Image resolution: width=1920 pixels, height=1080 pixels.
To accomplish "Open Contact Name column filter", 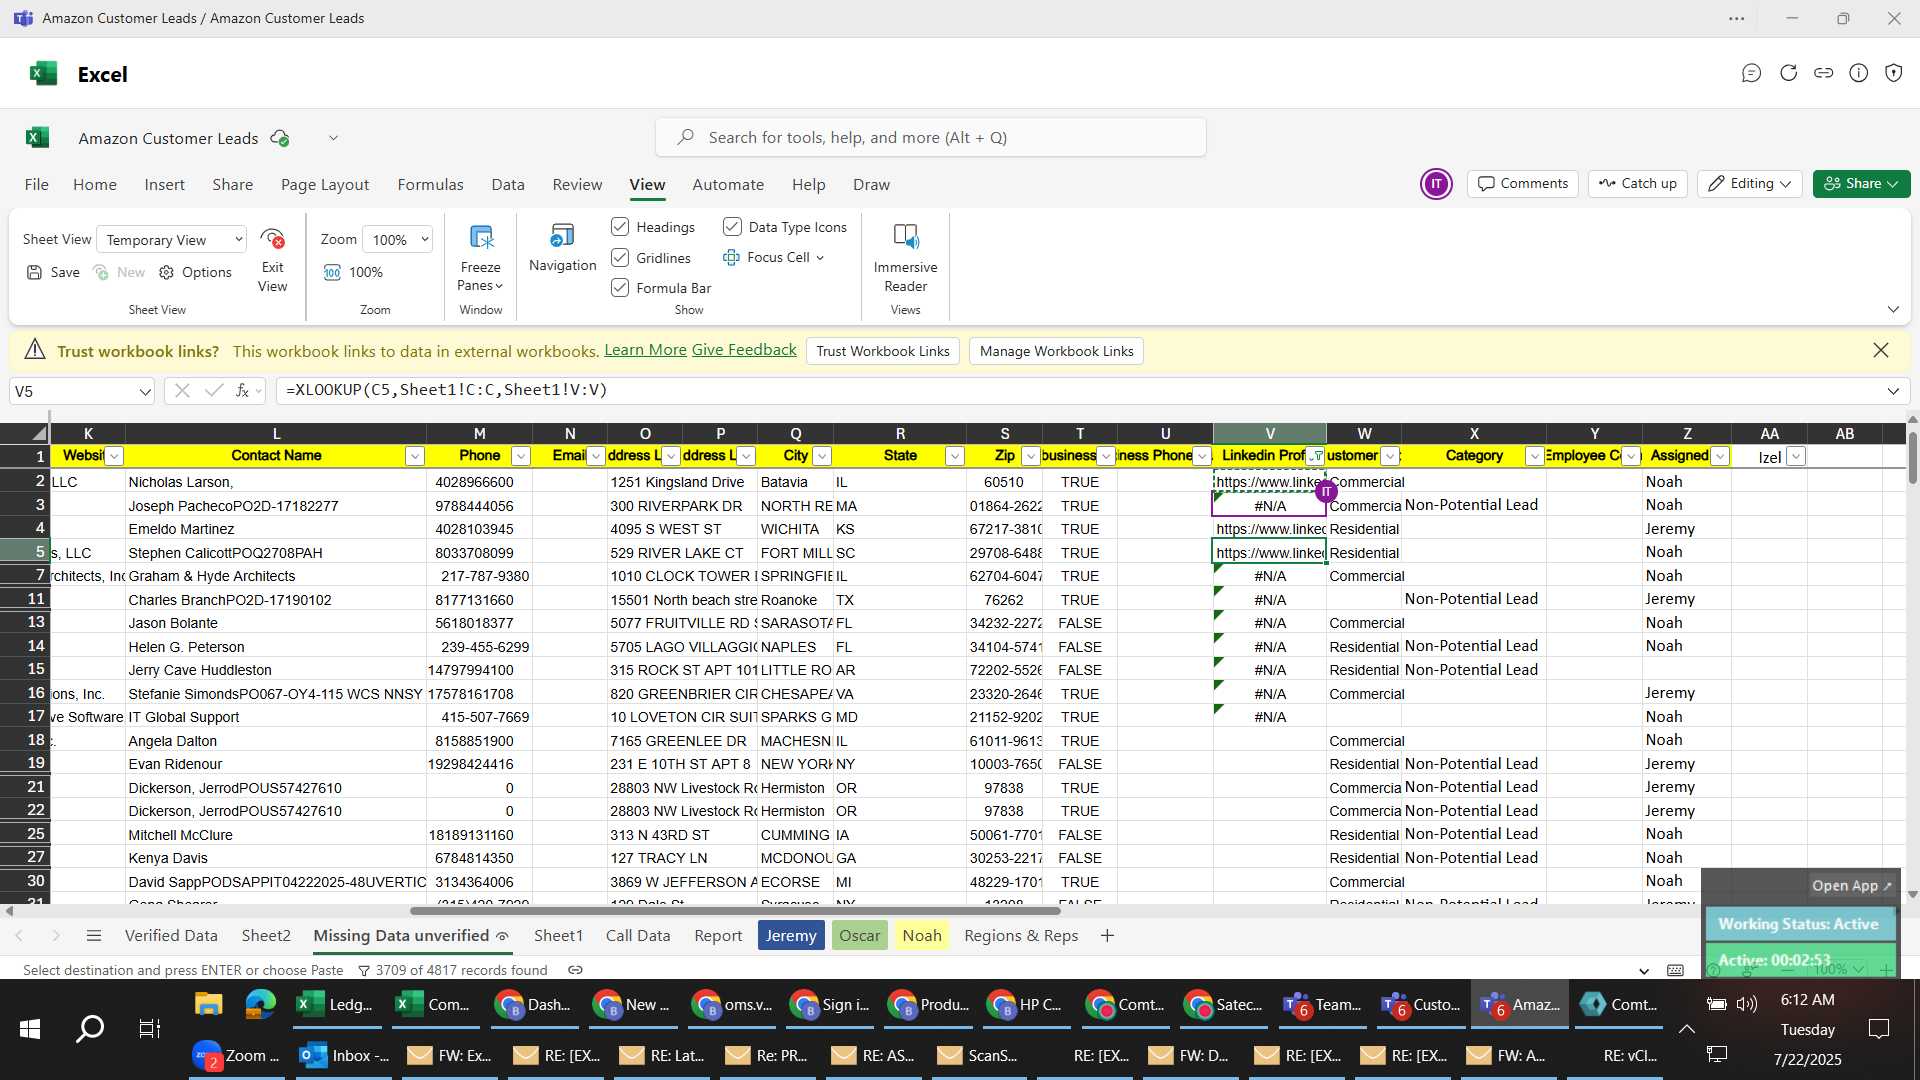I will [414, 456].
